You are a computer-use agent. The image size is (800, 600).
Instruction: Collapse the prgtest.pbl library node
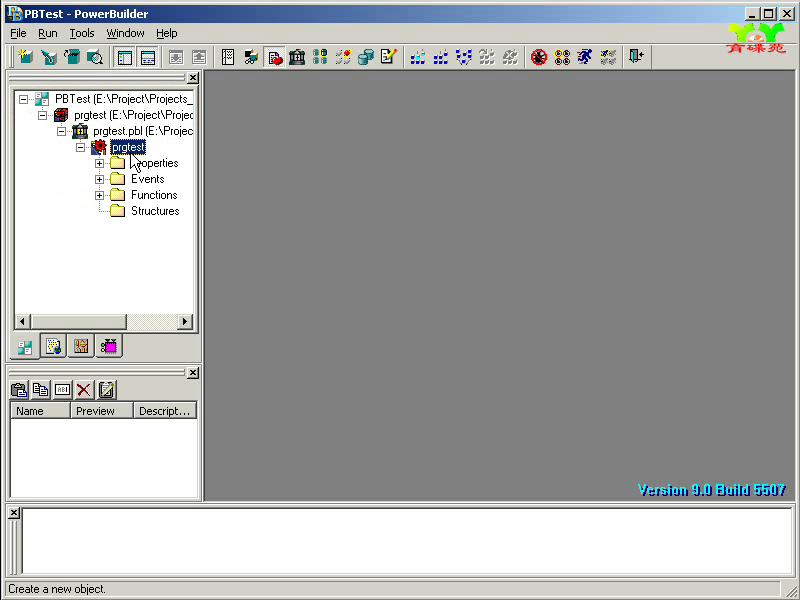[61, 131]
